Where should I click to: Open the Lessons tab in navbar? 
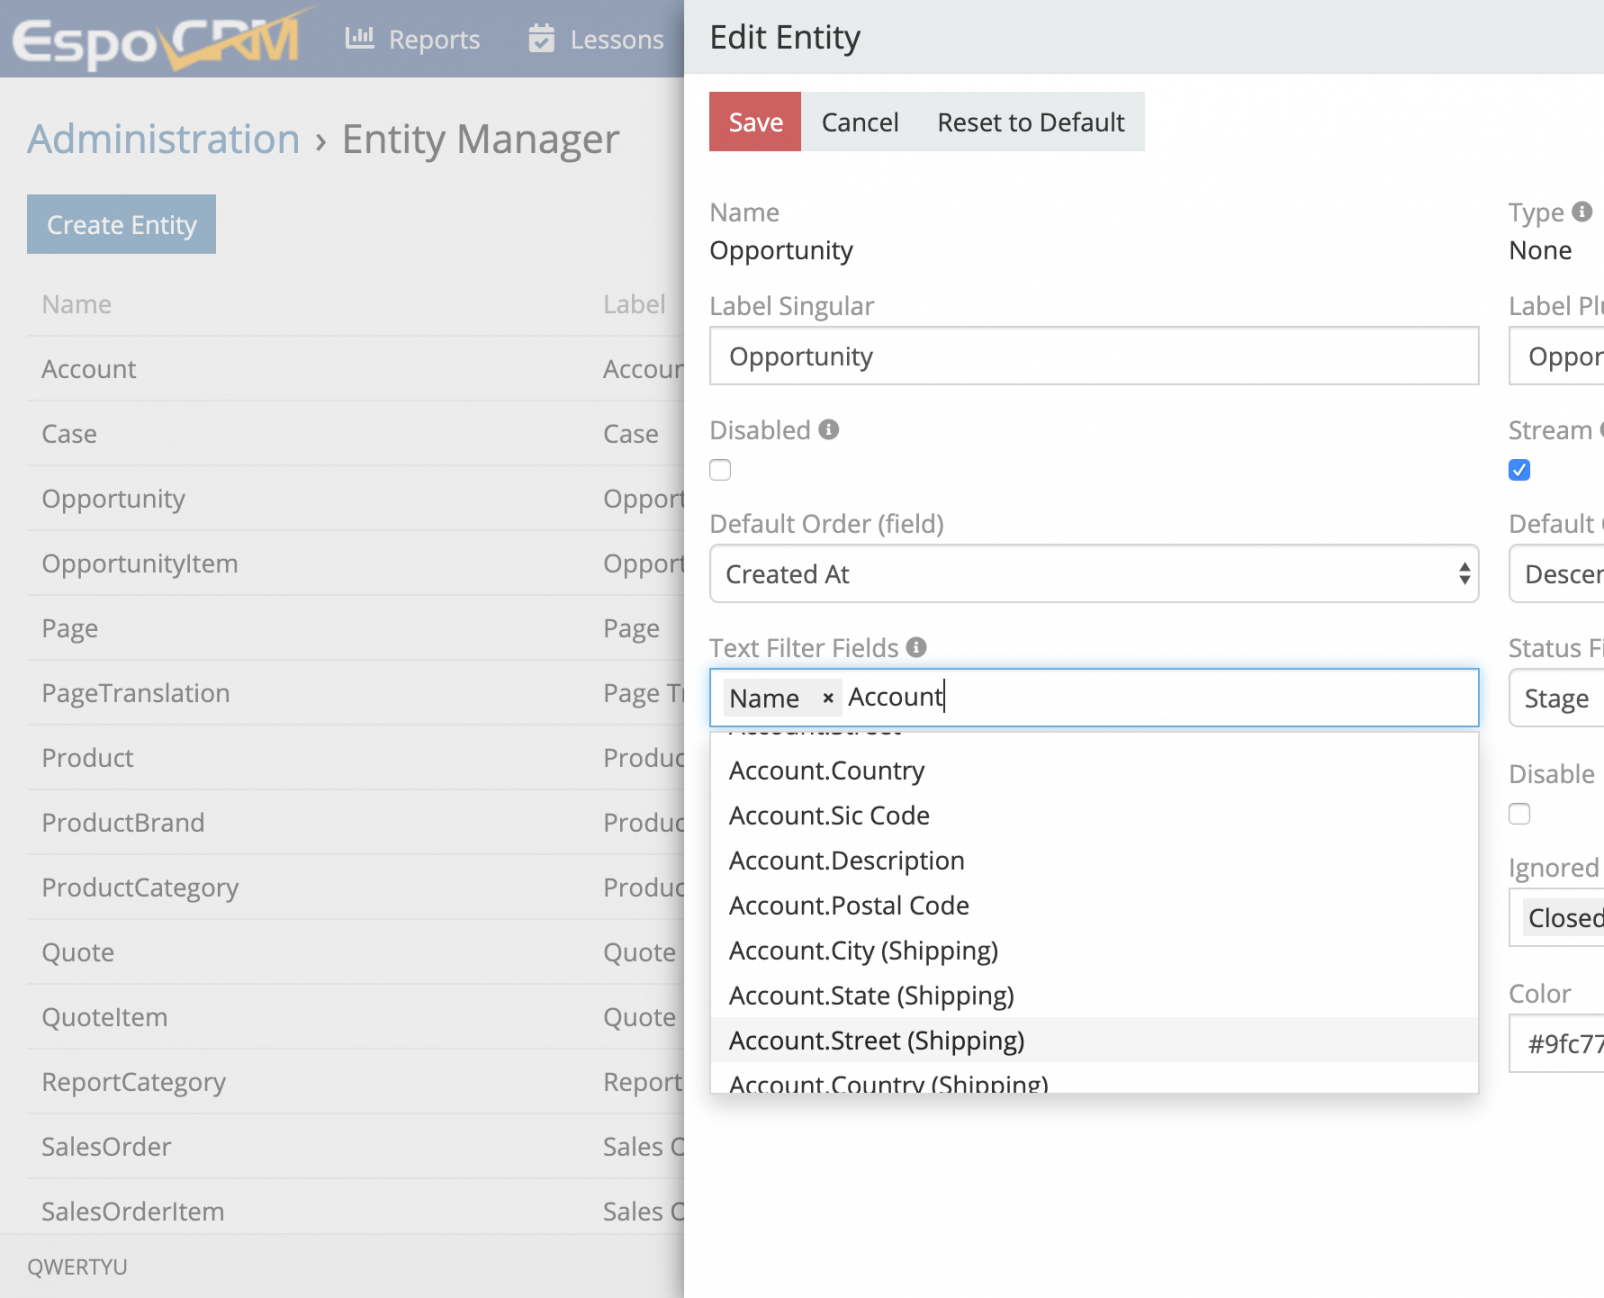[616, 40]
